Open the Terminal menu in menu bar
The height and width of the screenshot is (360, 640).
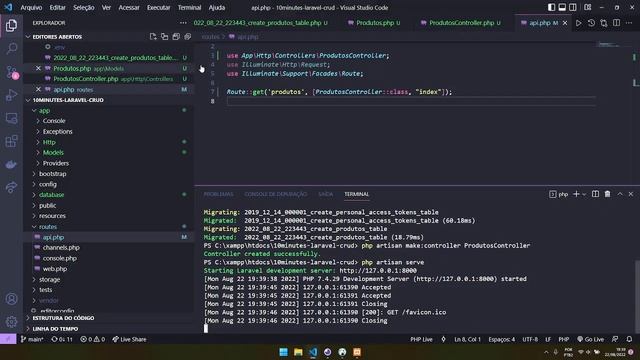tap(189, 7)
